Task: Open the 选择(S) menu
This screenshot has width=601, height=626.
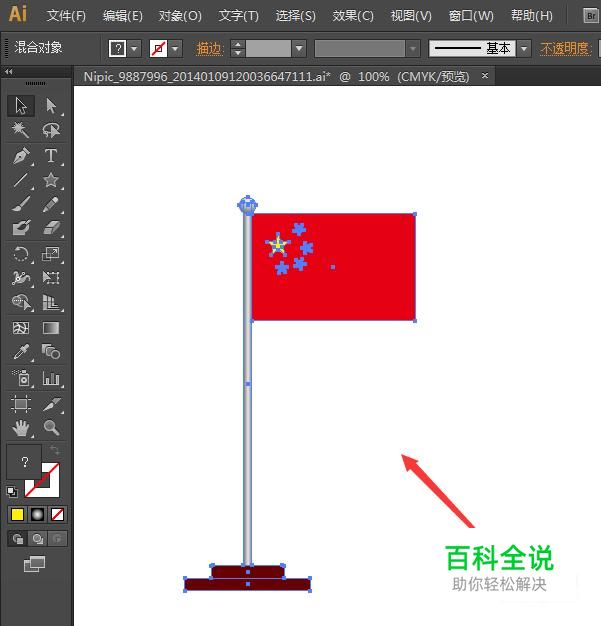Action: pos(296,16)
